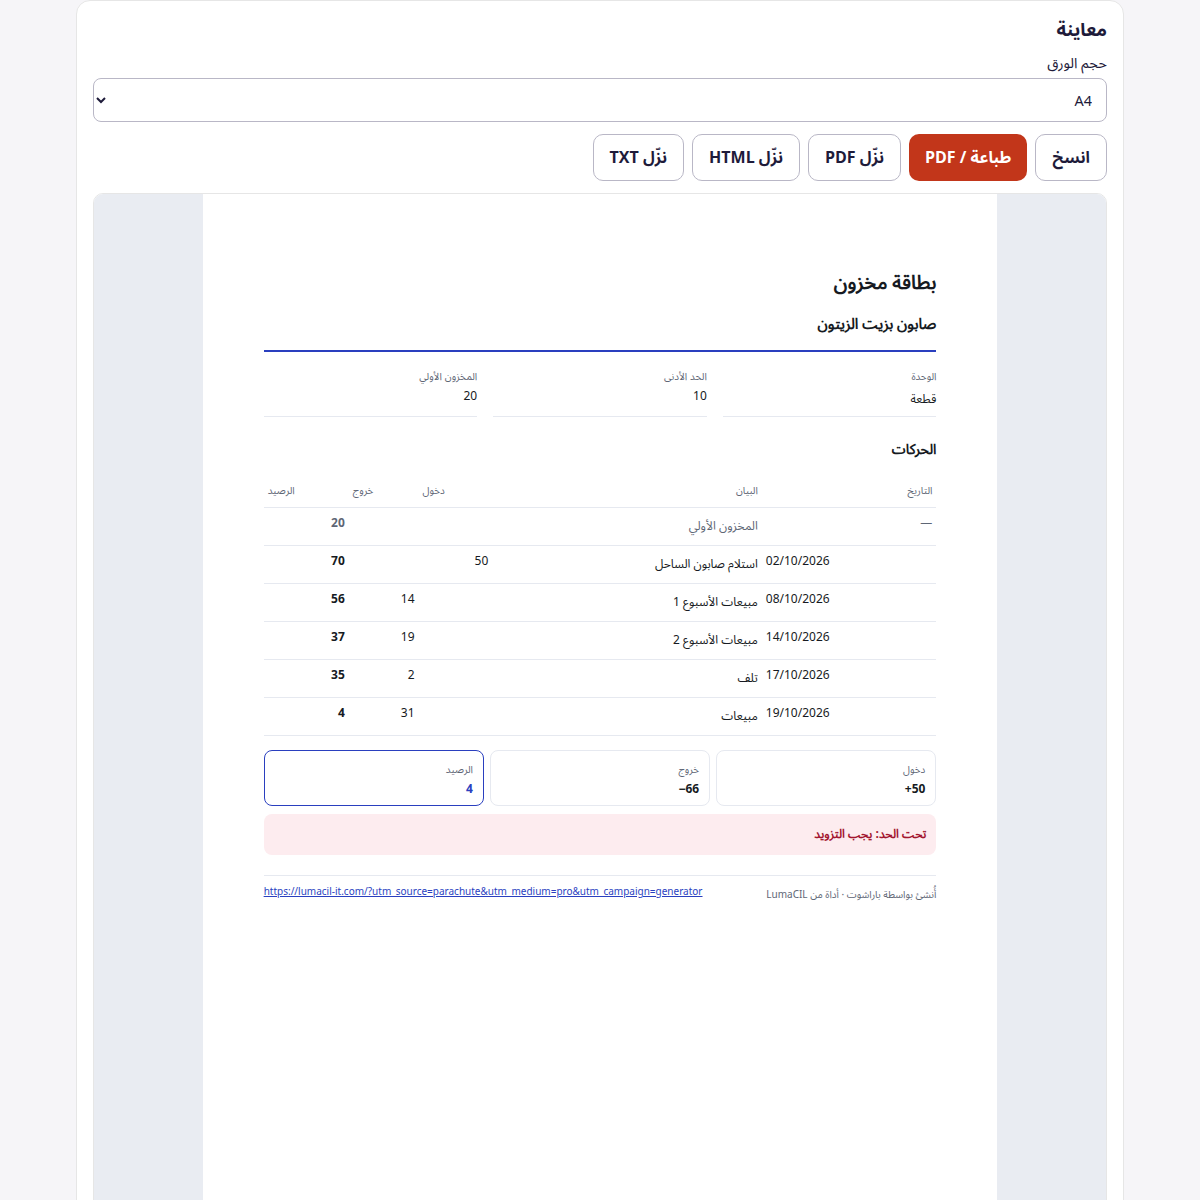This screenshot has width=1200, height=1200.
Task: Click the balance 70 cell
Action: pos(338,561)
